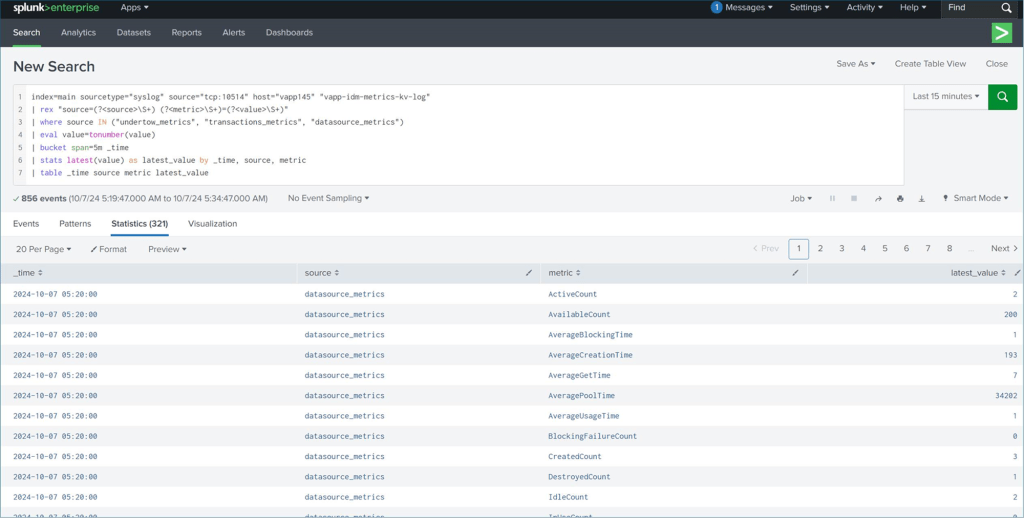Image resolution: width=1024 pixels, height=518 pixels.
Task: Click the green Splunk app arrow icon
Action: (x=1001, y=33)
